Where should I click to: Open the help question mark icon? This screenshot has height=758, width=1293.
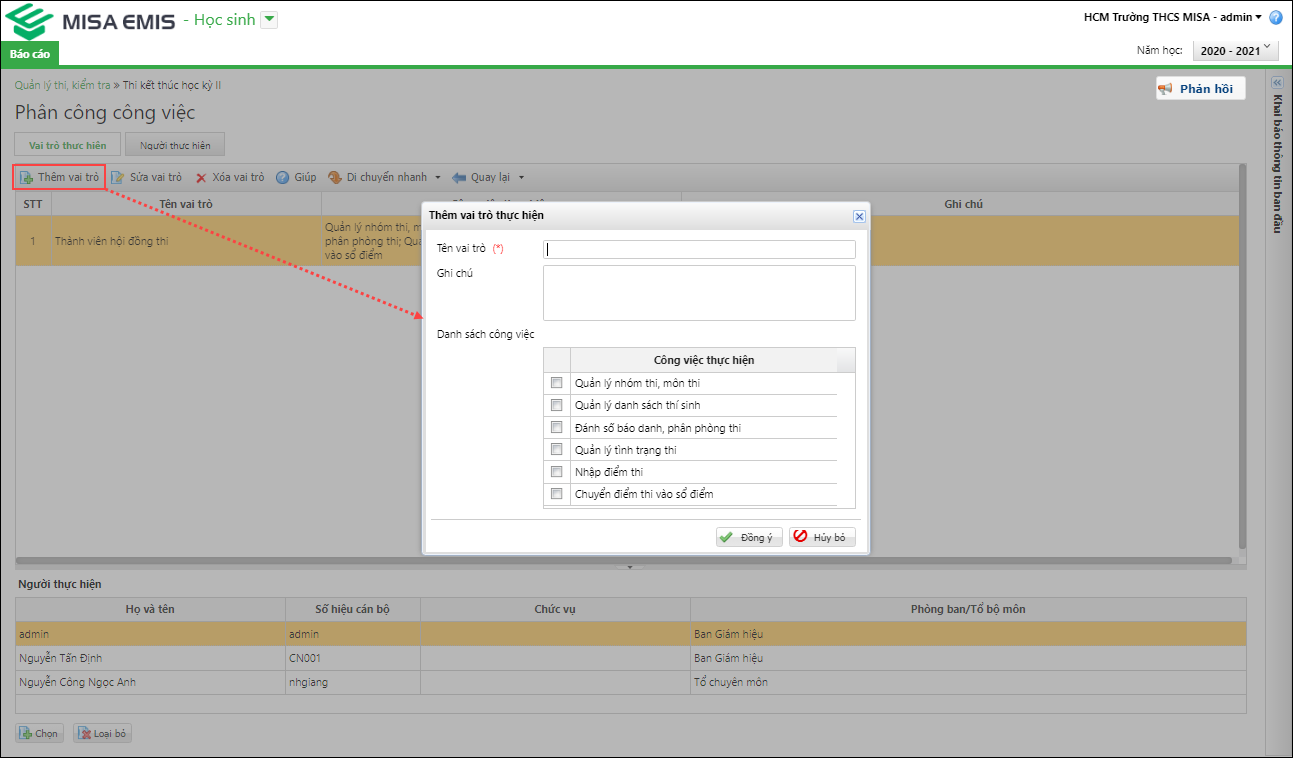(1275, 17)
